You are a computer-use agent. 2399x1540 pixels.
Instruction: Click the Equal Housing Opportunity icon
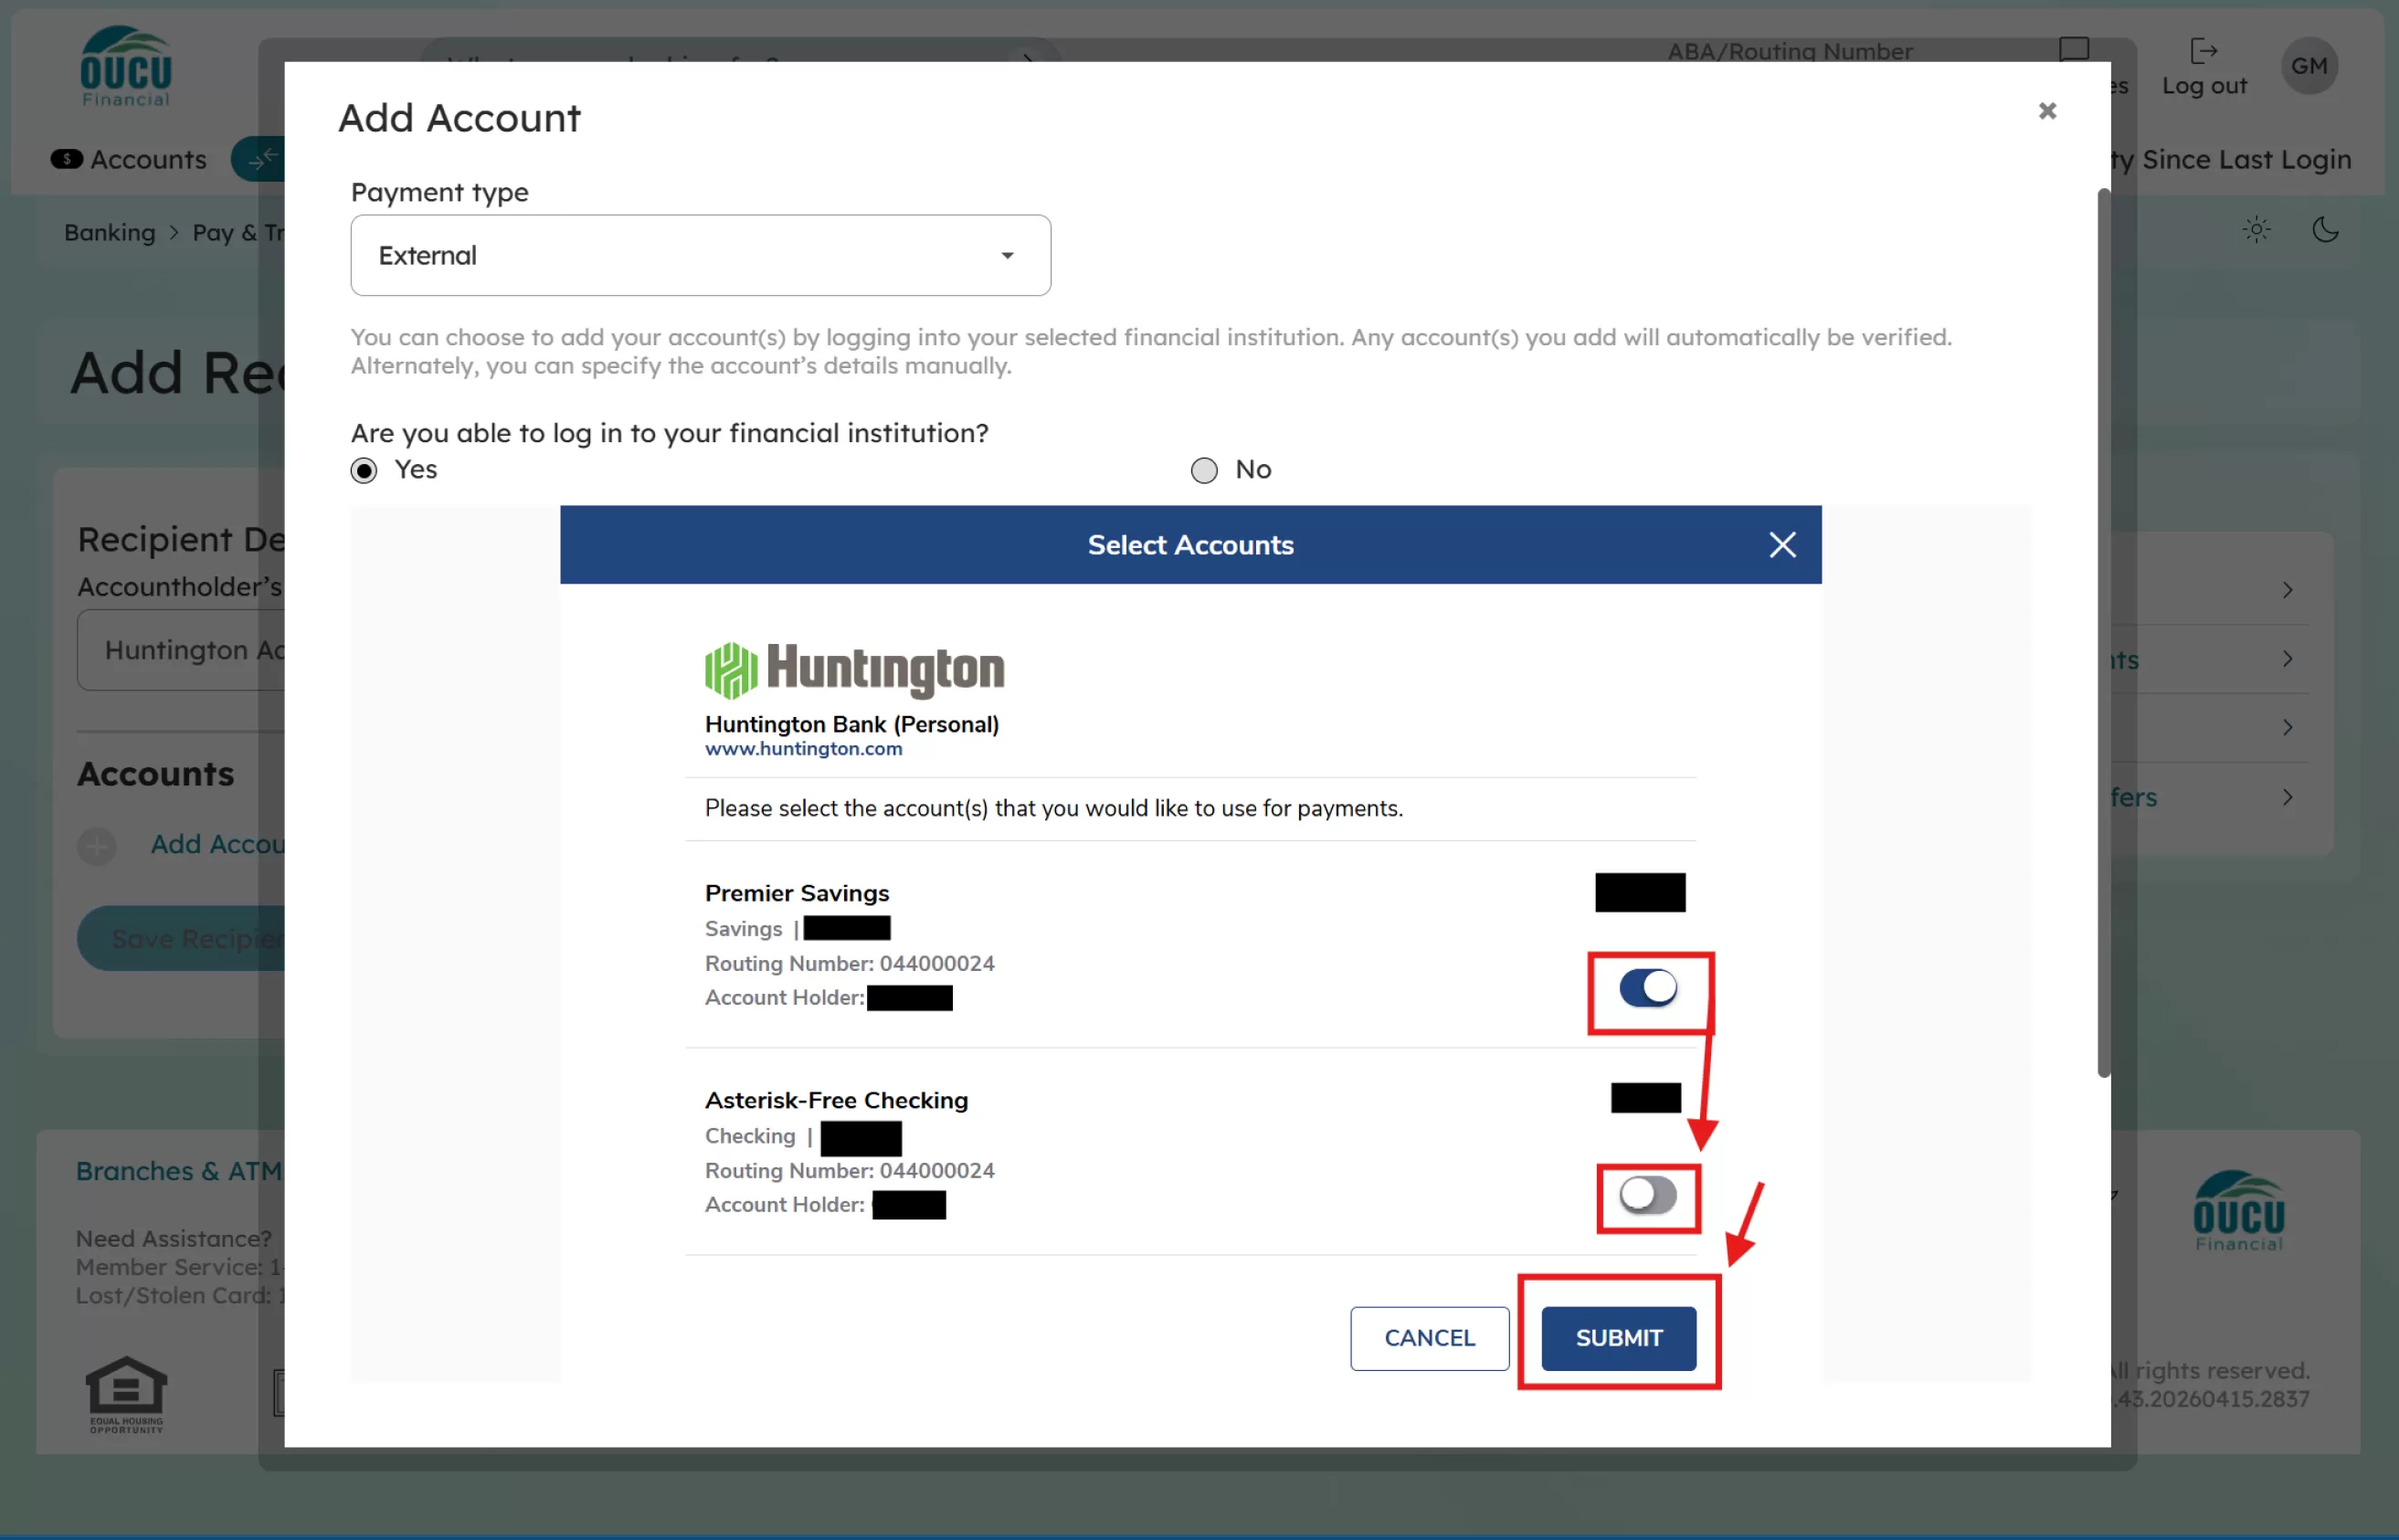pyautogui.click(x=126, y=1395)
